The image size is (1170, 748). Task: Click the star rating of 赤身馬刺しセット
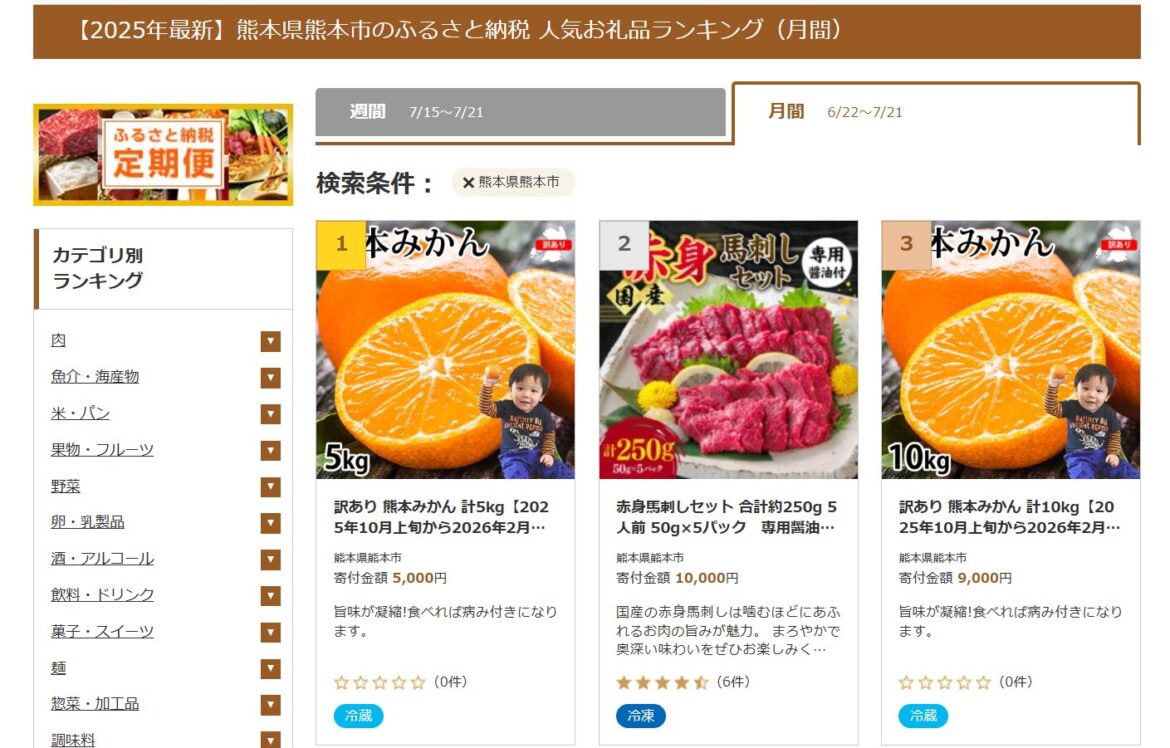point(662,682)
